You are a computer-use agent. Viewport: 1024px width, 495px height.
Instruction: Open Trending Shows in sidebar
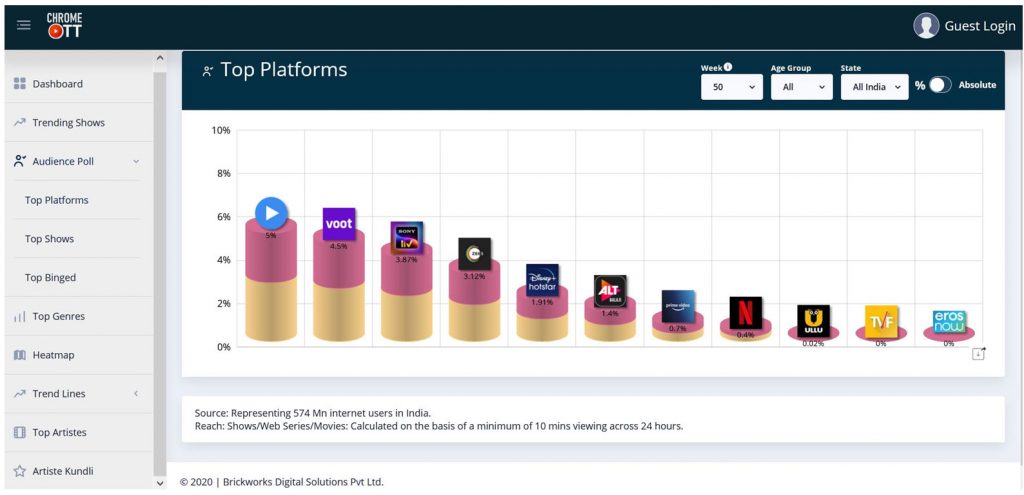68,123
